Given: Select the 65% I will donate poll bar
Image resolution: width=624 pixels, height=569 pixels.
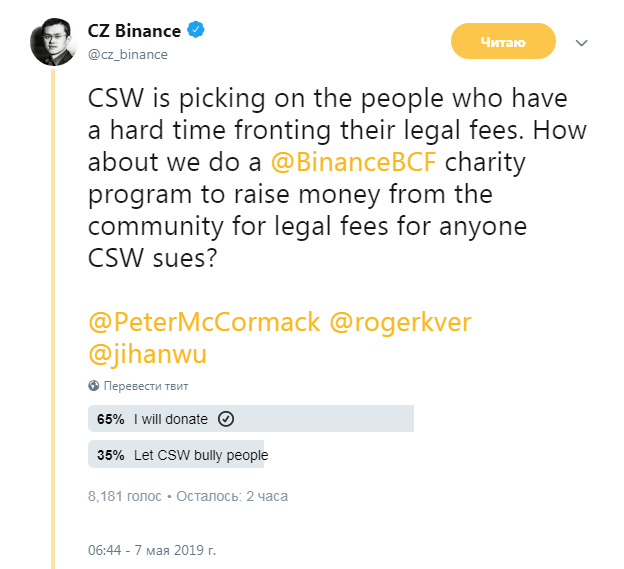Looking at the screenshot, I should [x=251, y=419].
